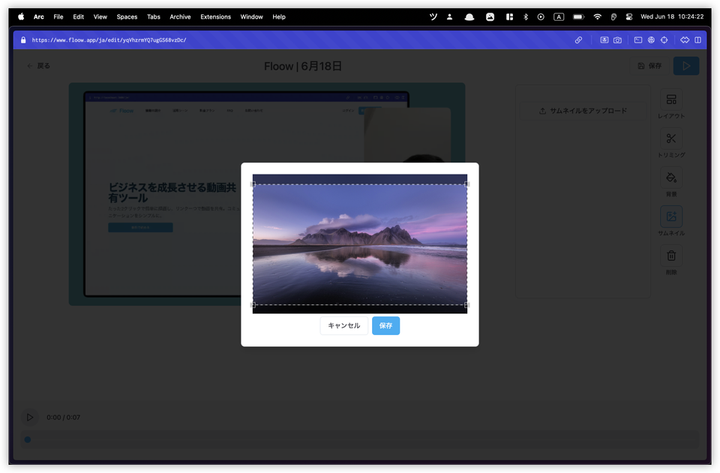720x473 pixels.
Task: Open the レイアウト layout tool
Action: (671, 105)
